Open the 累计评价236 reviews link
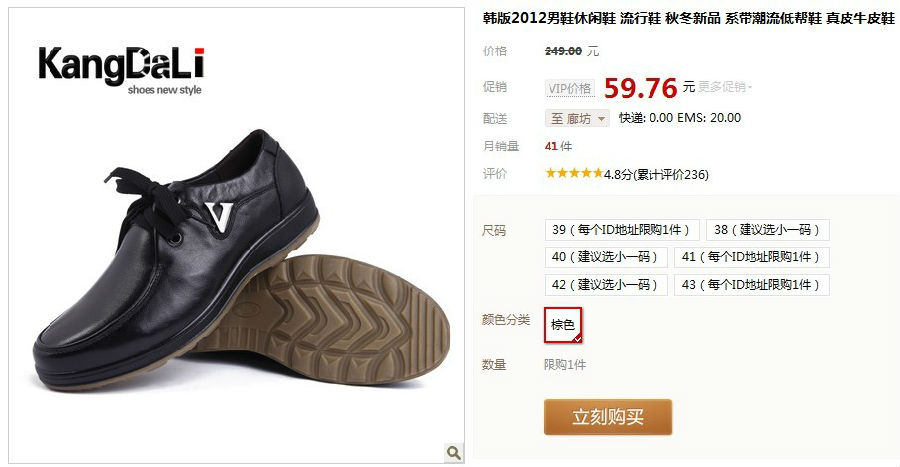 point(671,174)
